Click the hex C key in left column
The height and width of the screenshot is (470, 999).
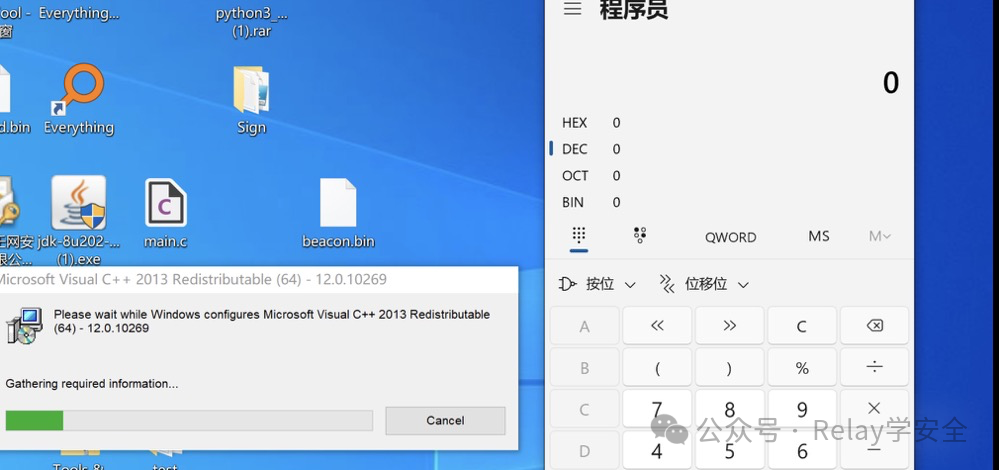(x=584, y=408)
